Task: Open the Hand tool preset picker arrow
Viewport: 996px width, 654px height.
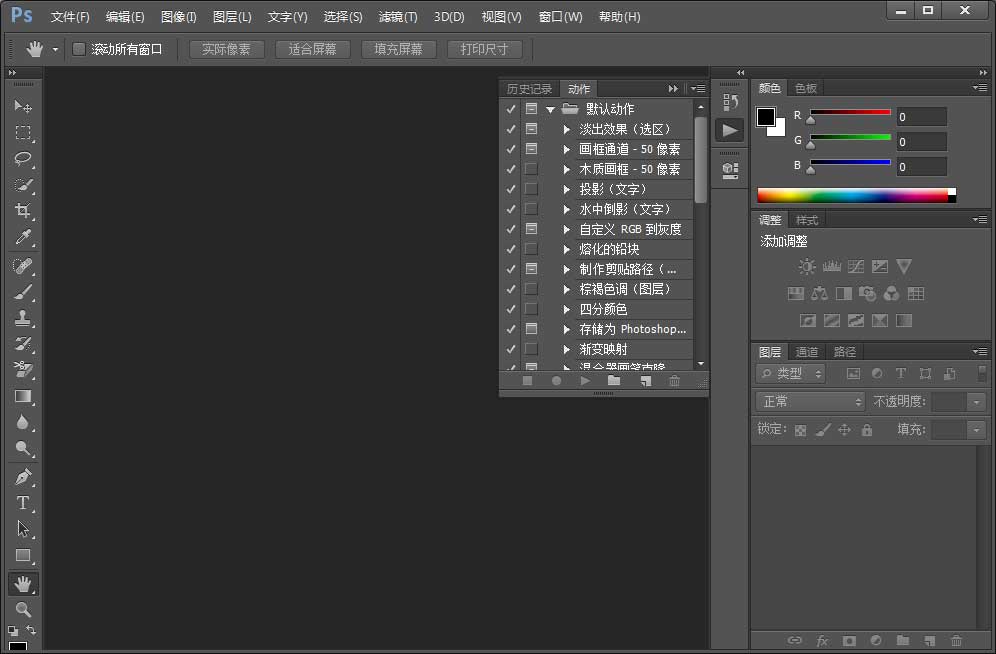Action: [x=55, y=49]
